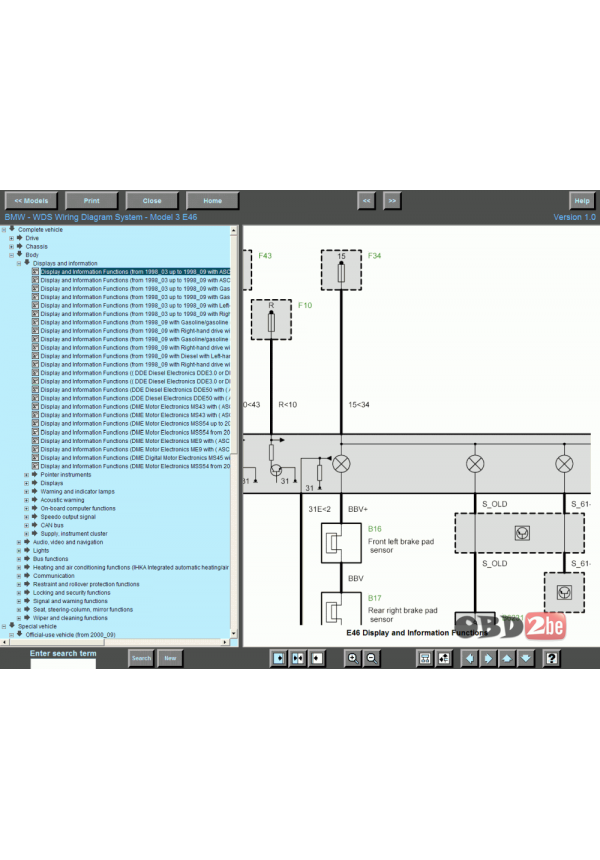The width and height of the screenshot is (600, 860).
Task: Collapse the Complete vehicle root node
Action: (x=4, y=230)
